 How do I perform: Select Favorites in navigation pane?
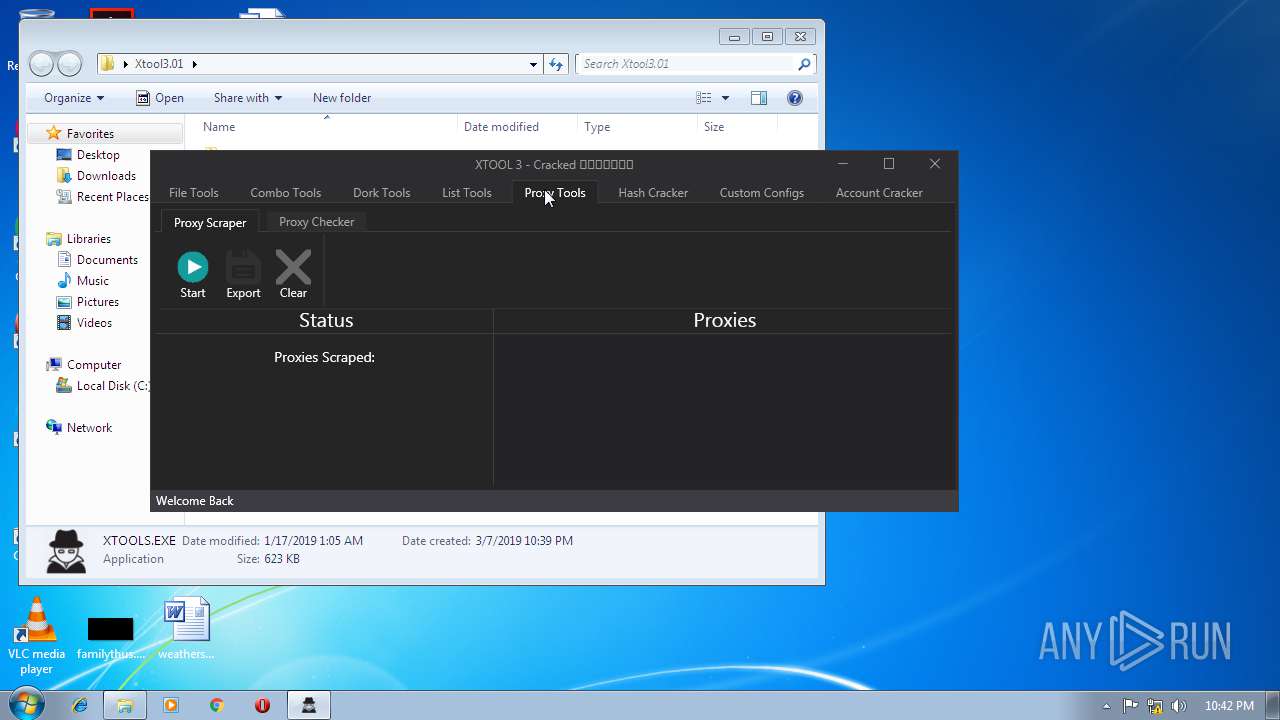tap(90, 134)
